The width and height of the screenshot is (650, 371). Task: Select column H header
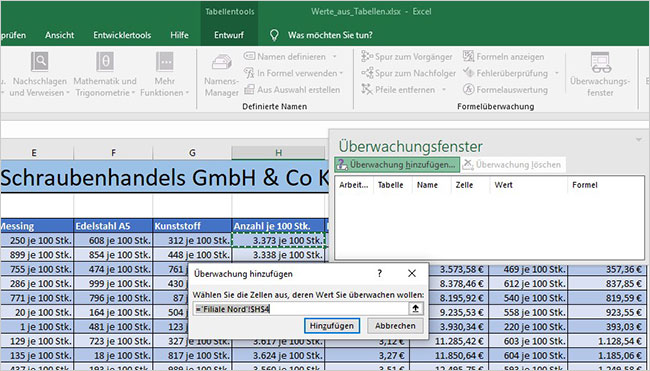[x=278, y=153]
